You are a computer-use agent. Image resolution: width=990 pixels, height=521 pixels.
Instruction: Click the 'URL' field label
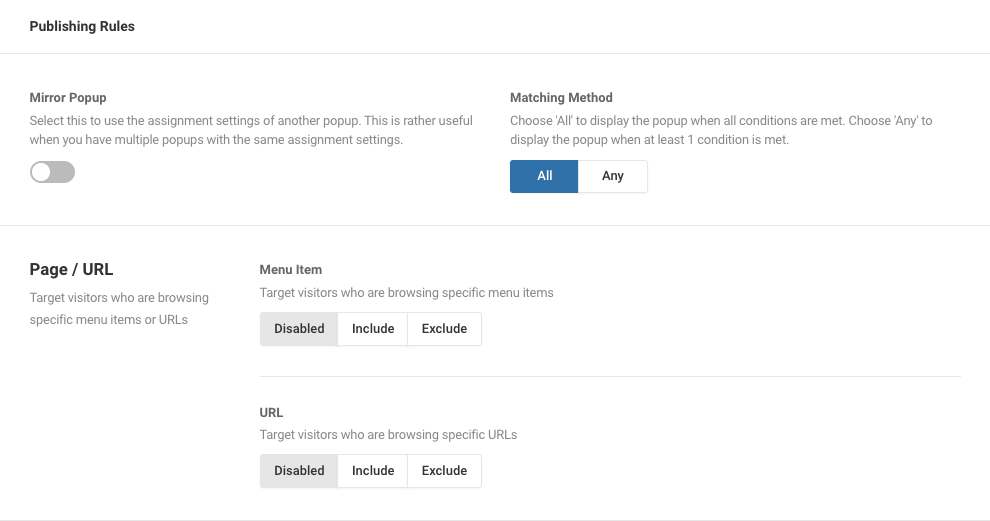coord(271,412)
